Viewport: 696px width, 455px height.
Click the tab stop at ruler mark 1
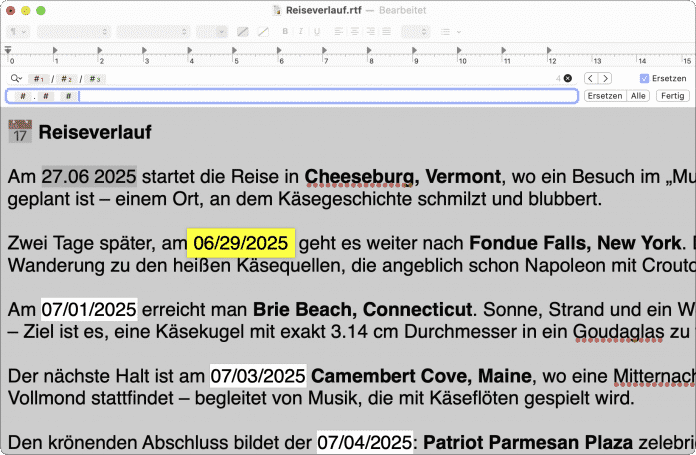click(55, 50)
